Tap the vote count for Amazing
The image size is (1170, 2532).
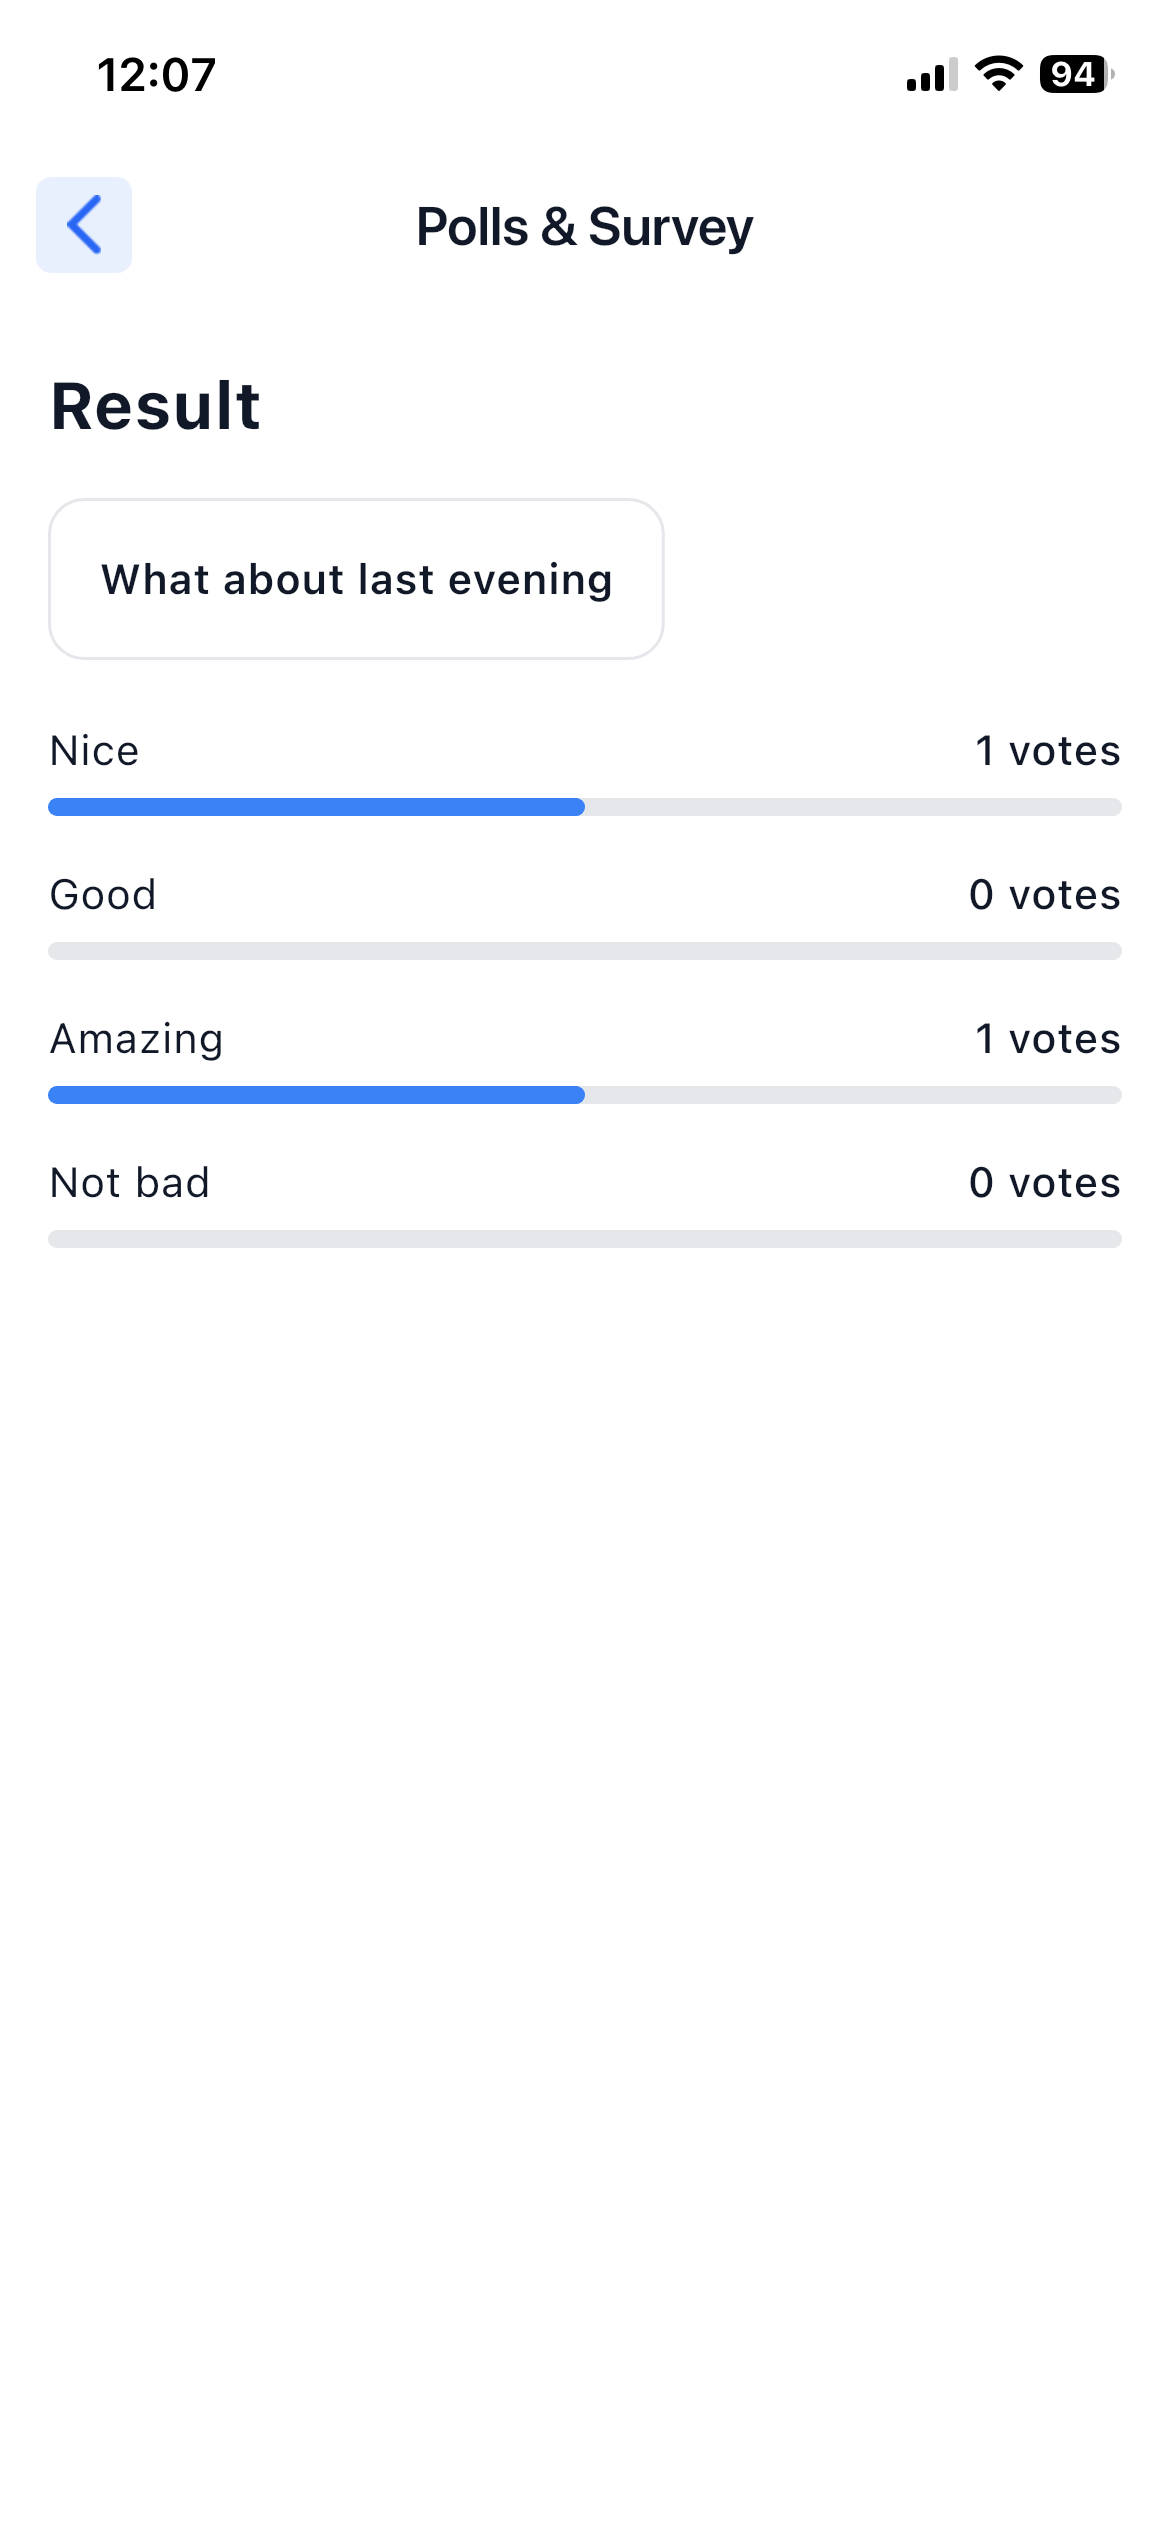1047,1039
